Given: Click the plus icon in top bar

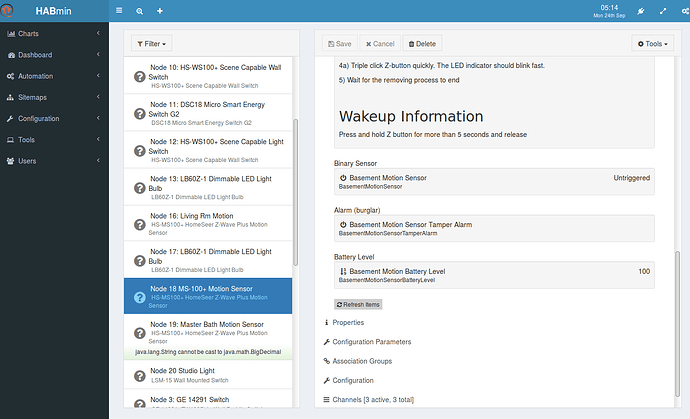Looking at the screenshot, I should [159, 11].
